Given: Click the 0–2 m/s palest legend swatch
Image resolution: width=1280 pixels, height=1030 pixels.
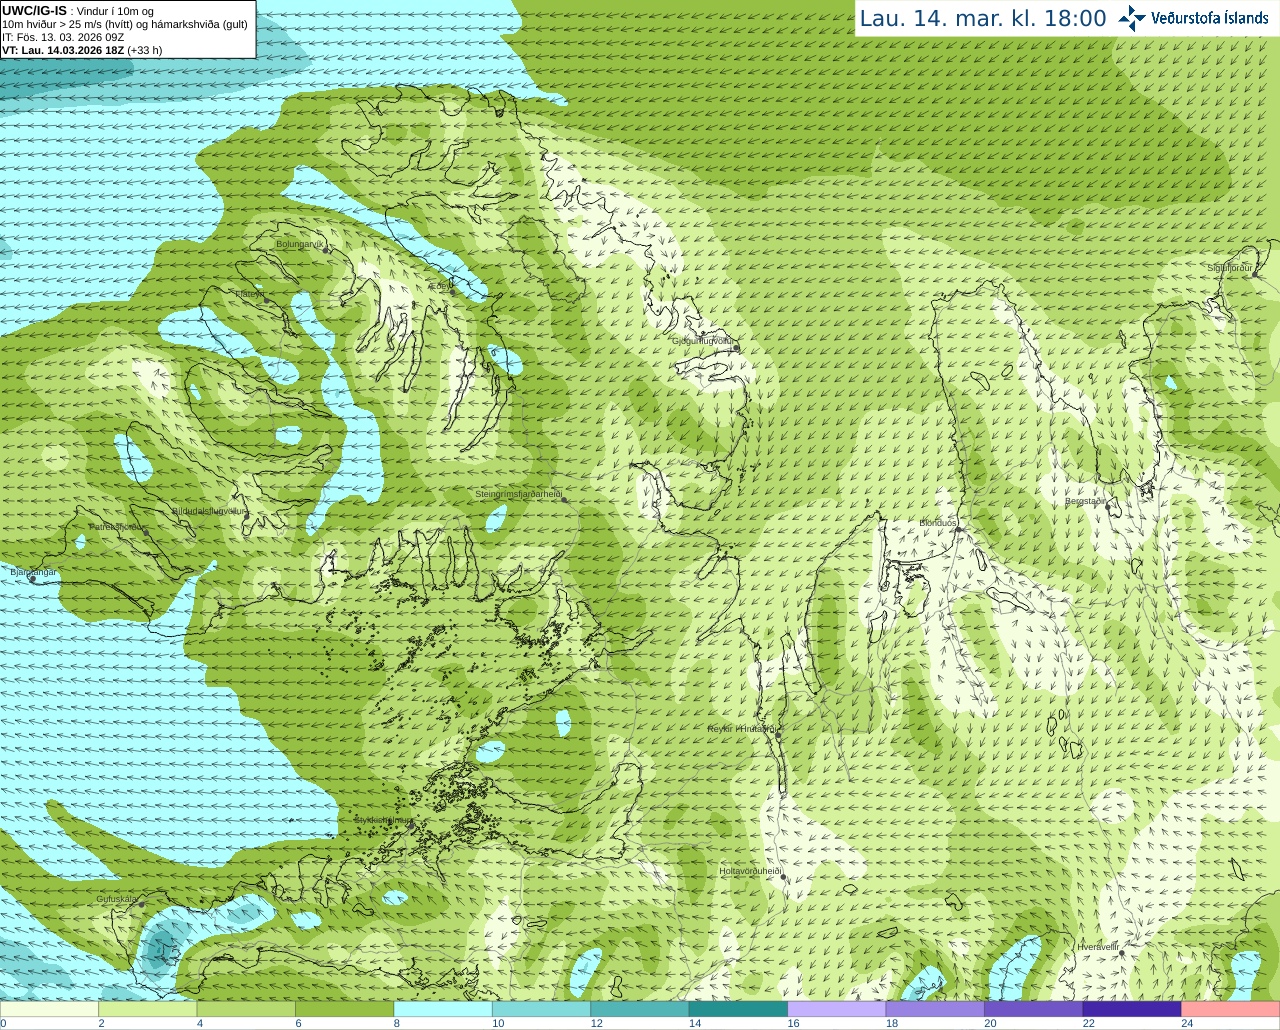Looking at the screenshot, I should [50, 1009].
